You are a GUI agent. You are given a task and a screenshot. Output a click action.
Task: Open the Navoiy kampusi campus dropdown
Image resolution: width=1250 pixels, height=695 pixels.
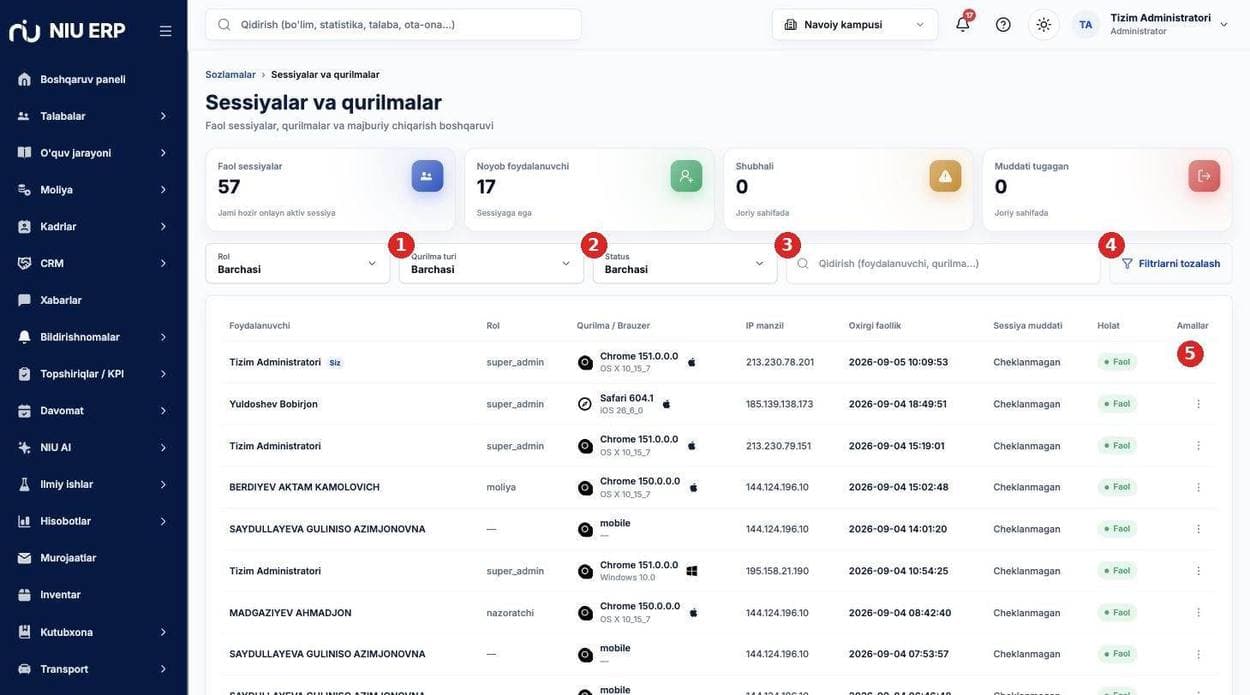pyautogui.click(x=855, y=24)
